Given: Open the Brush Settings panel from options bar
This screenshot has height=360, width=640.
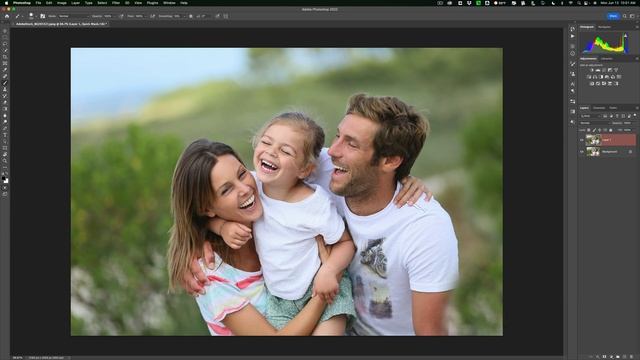Looking at the screenshot, I should click(x=43, y=16).
